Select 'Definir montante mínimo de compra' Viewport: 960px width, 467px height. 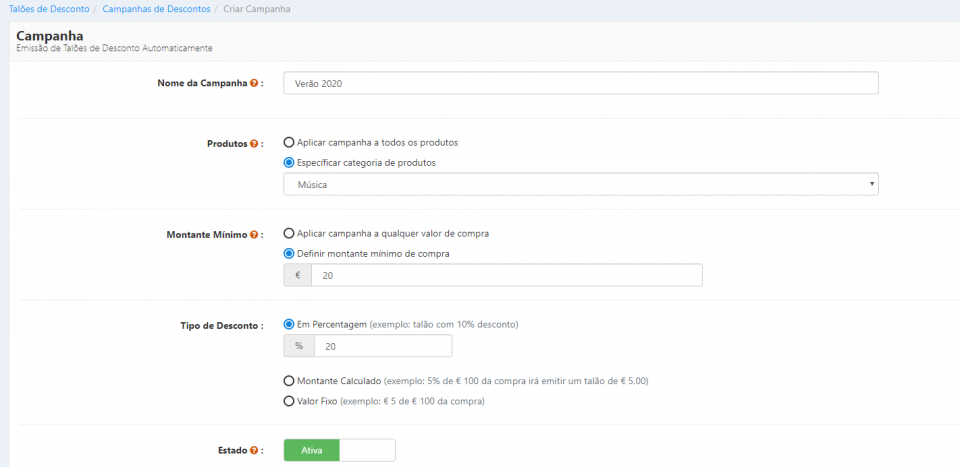289,254
